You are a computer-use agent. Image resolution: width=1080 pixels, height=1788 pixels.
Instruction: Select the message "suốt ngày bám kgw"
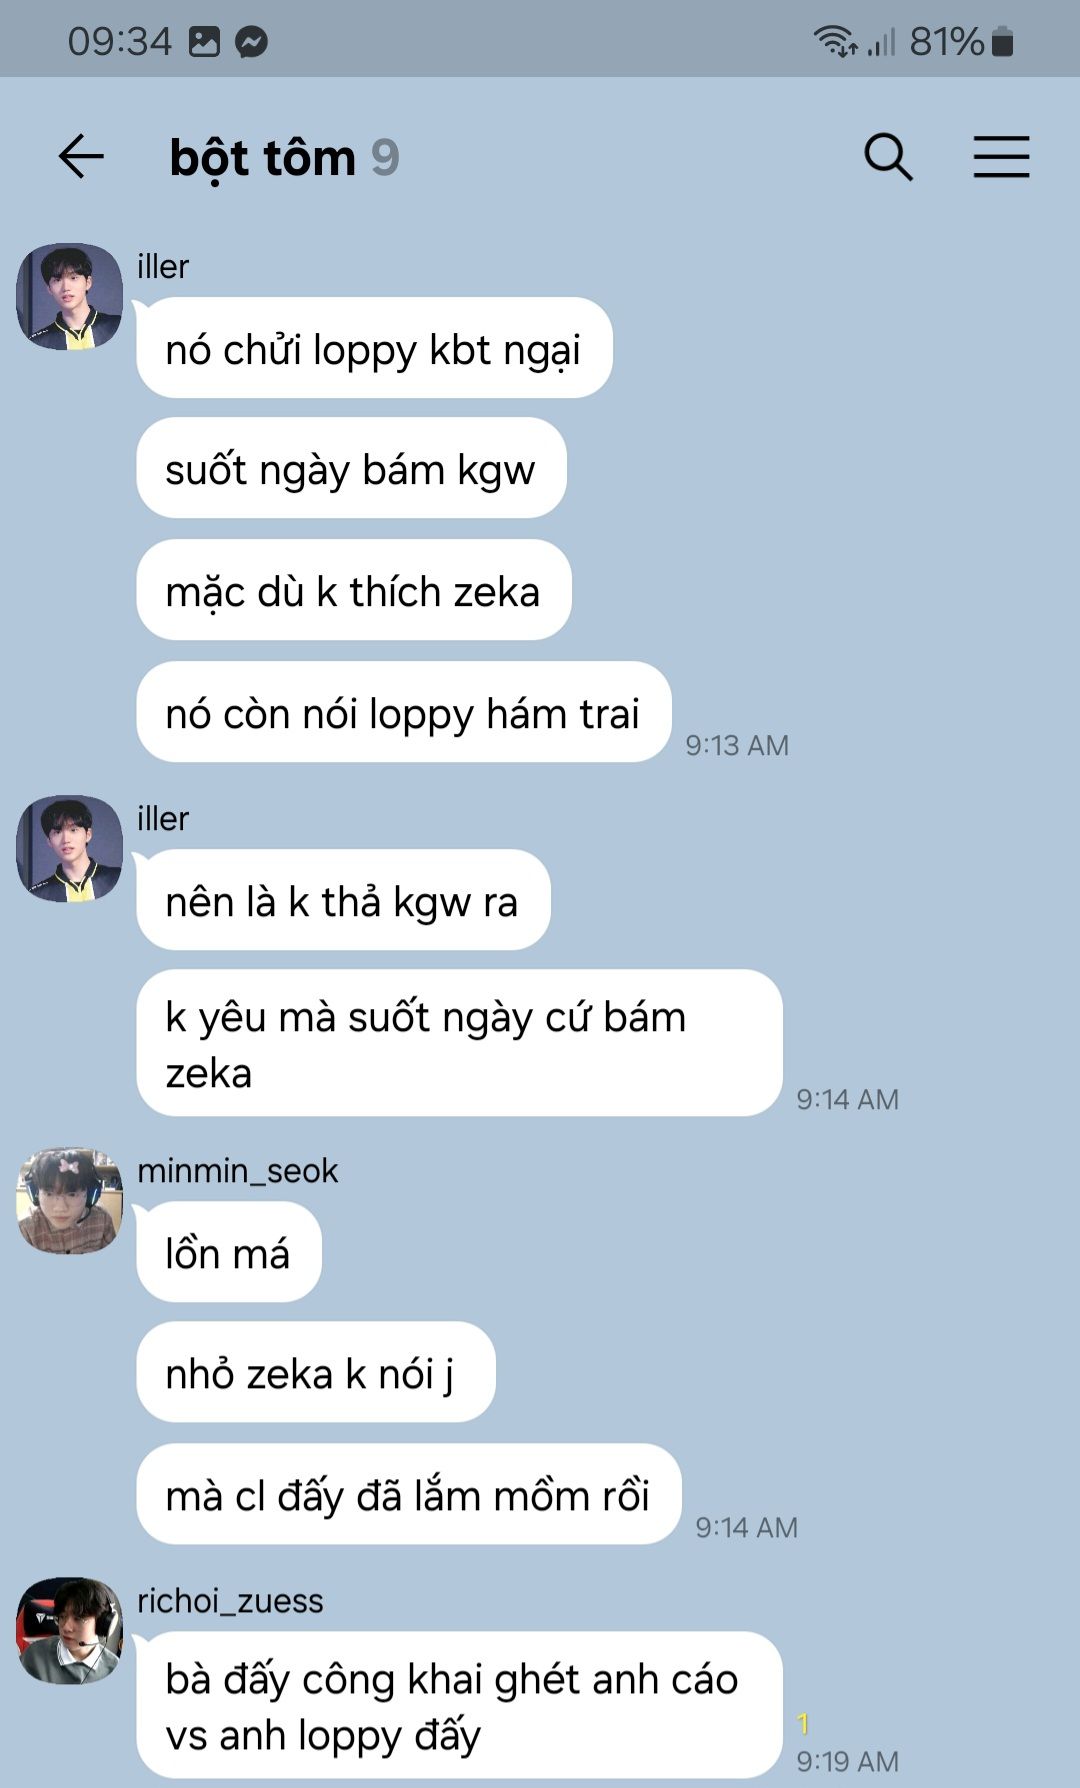pyautogui.click(x=351, y=468)
